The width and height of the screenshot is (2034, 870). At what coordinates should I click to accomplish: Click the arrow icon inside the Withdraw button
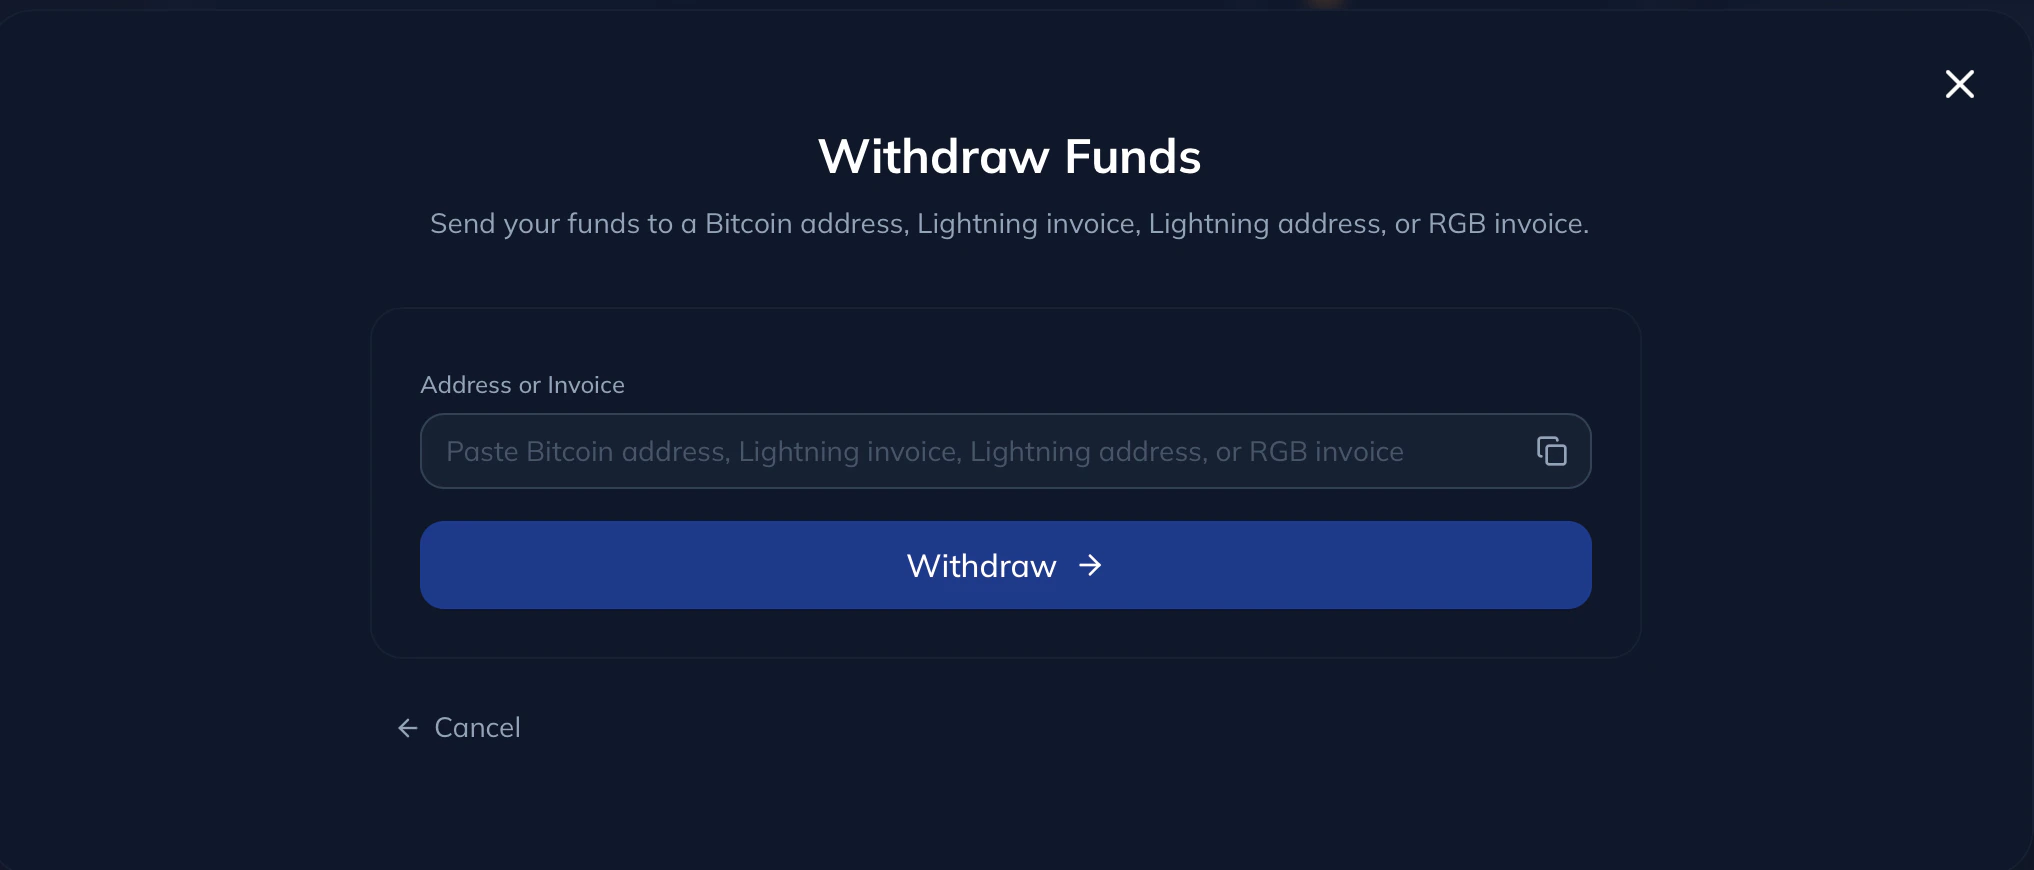click(x=1089, y=565)
